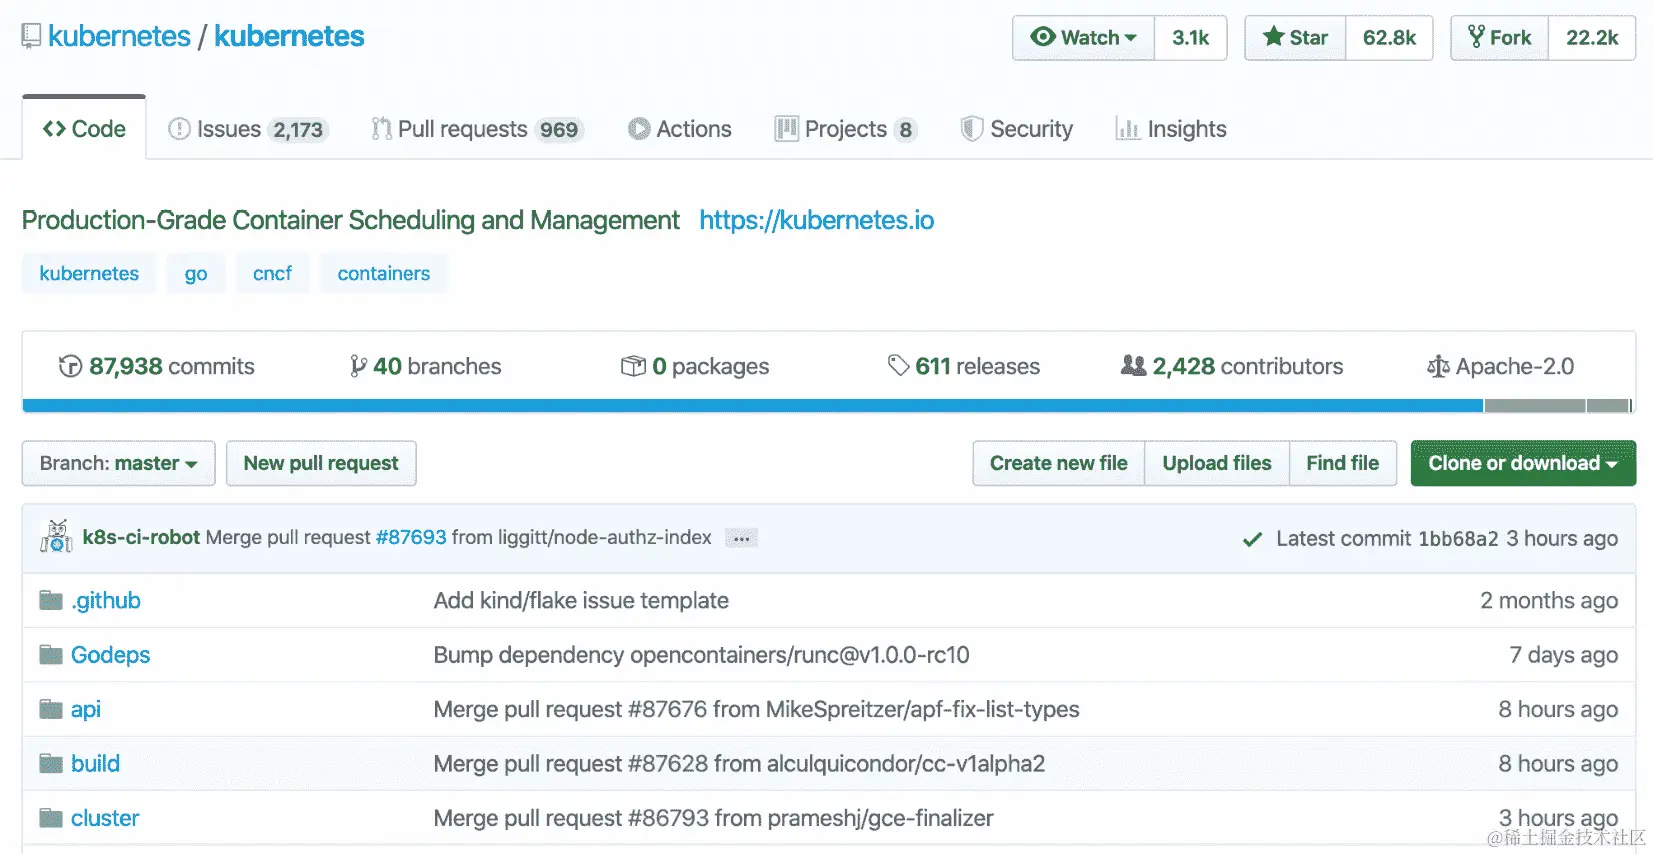Click the kubernetes organization name link
The height and width of the screenshot is (854, 1653).
tap(119, 36)
